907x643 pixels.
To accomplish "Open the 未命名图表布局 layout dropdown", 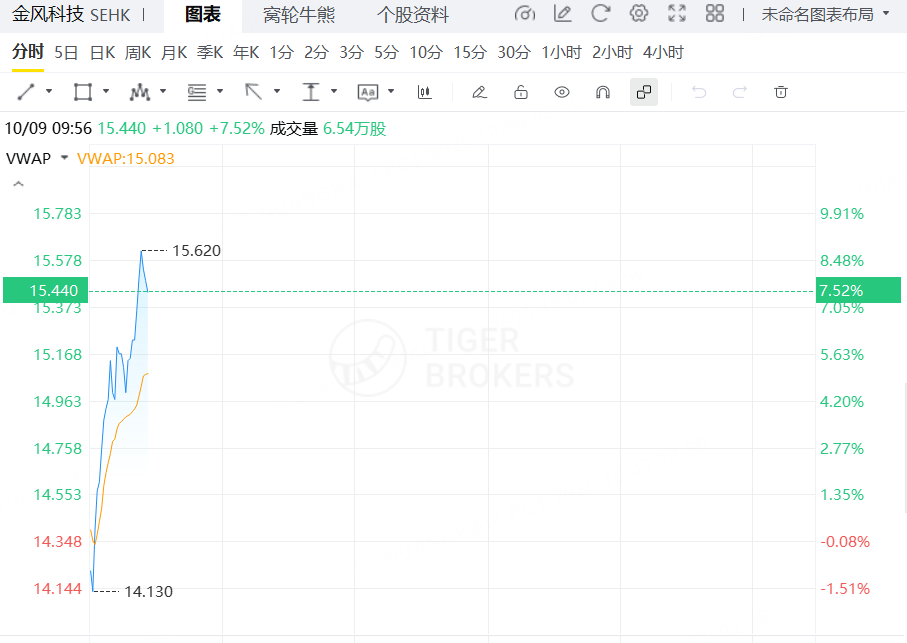I will point(825,14).
